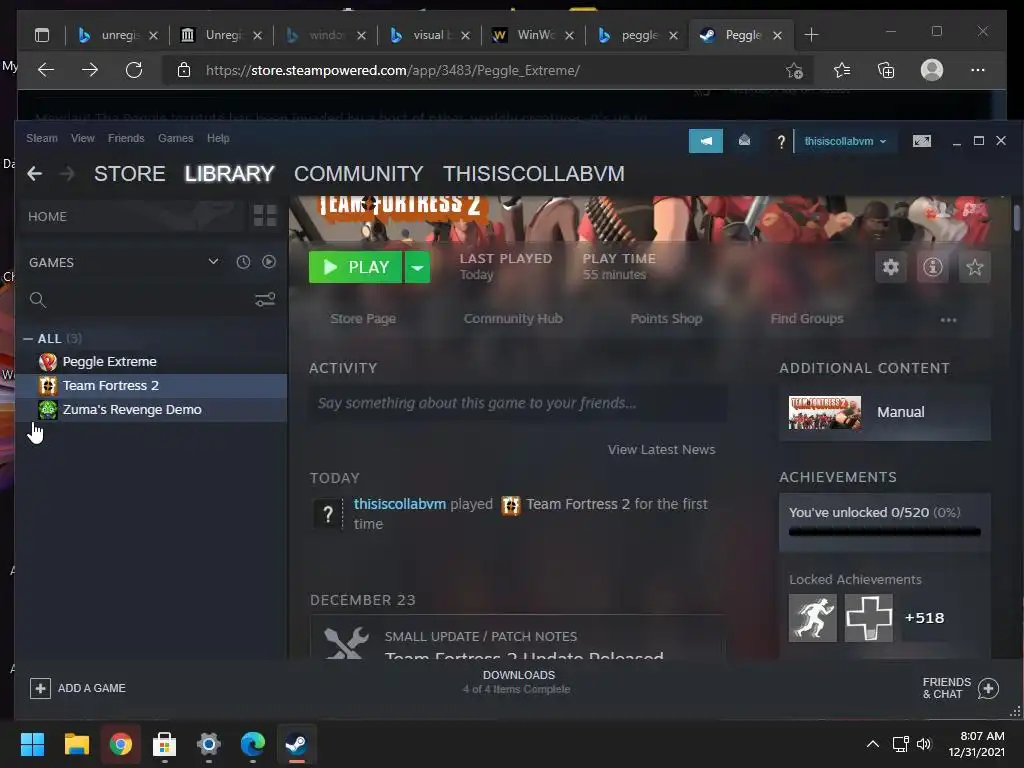Click the Steam help question mark icon
The width and height of the screenshot is (1024, 768).
pyautogui.click(x=780, y=142)
